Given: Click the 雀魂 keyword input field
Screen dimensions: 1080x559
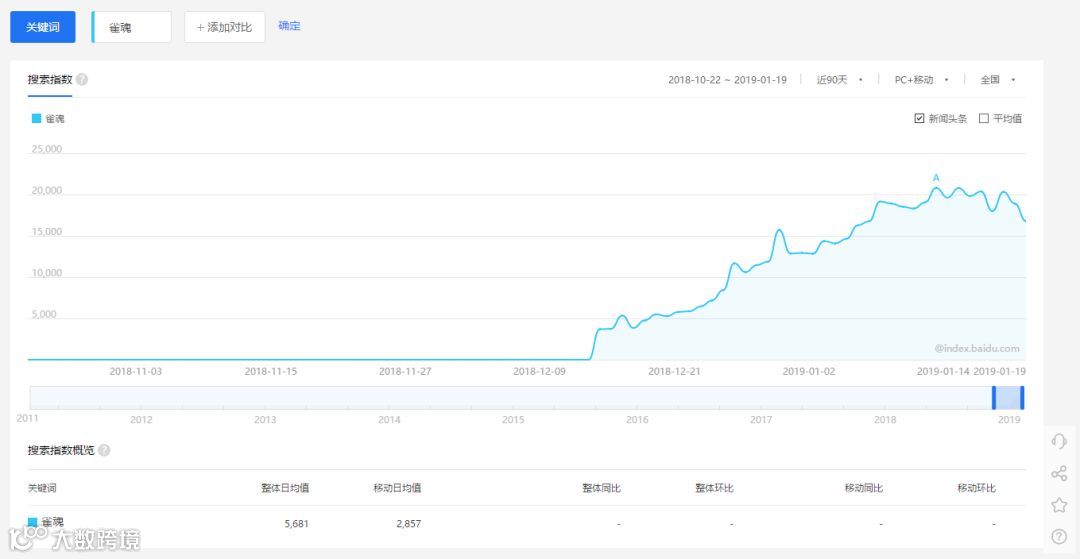Looking at the screenshot, I should click(132, 28).
